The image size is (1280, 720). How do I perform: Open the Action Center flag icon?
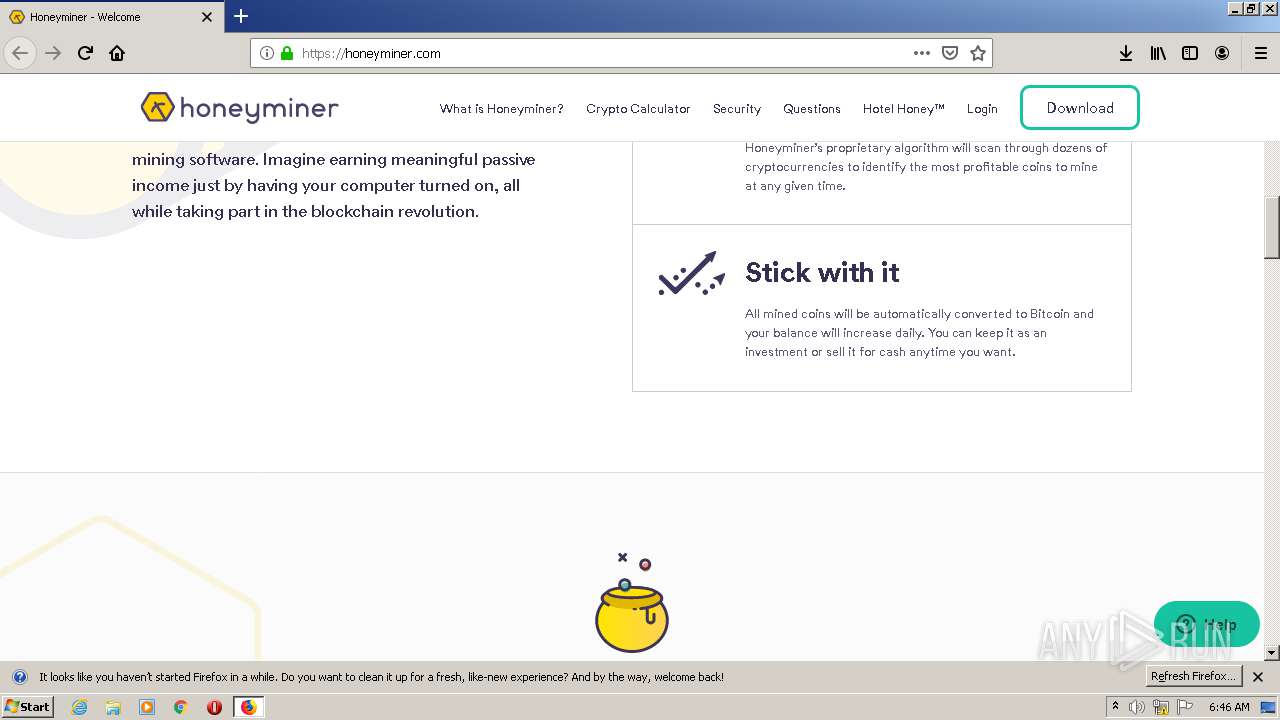click(x=1185, y=707)
